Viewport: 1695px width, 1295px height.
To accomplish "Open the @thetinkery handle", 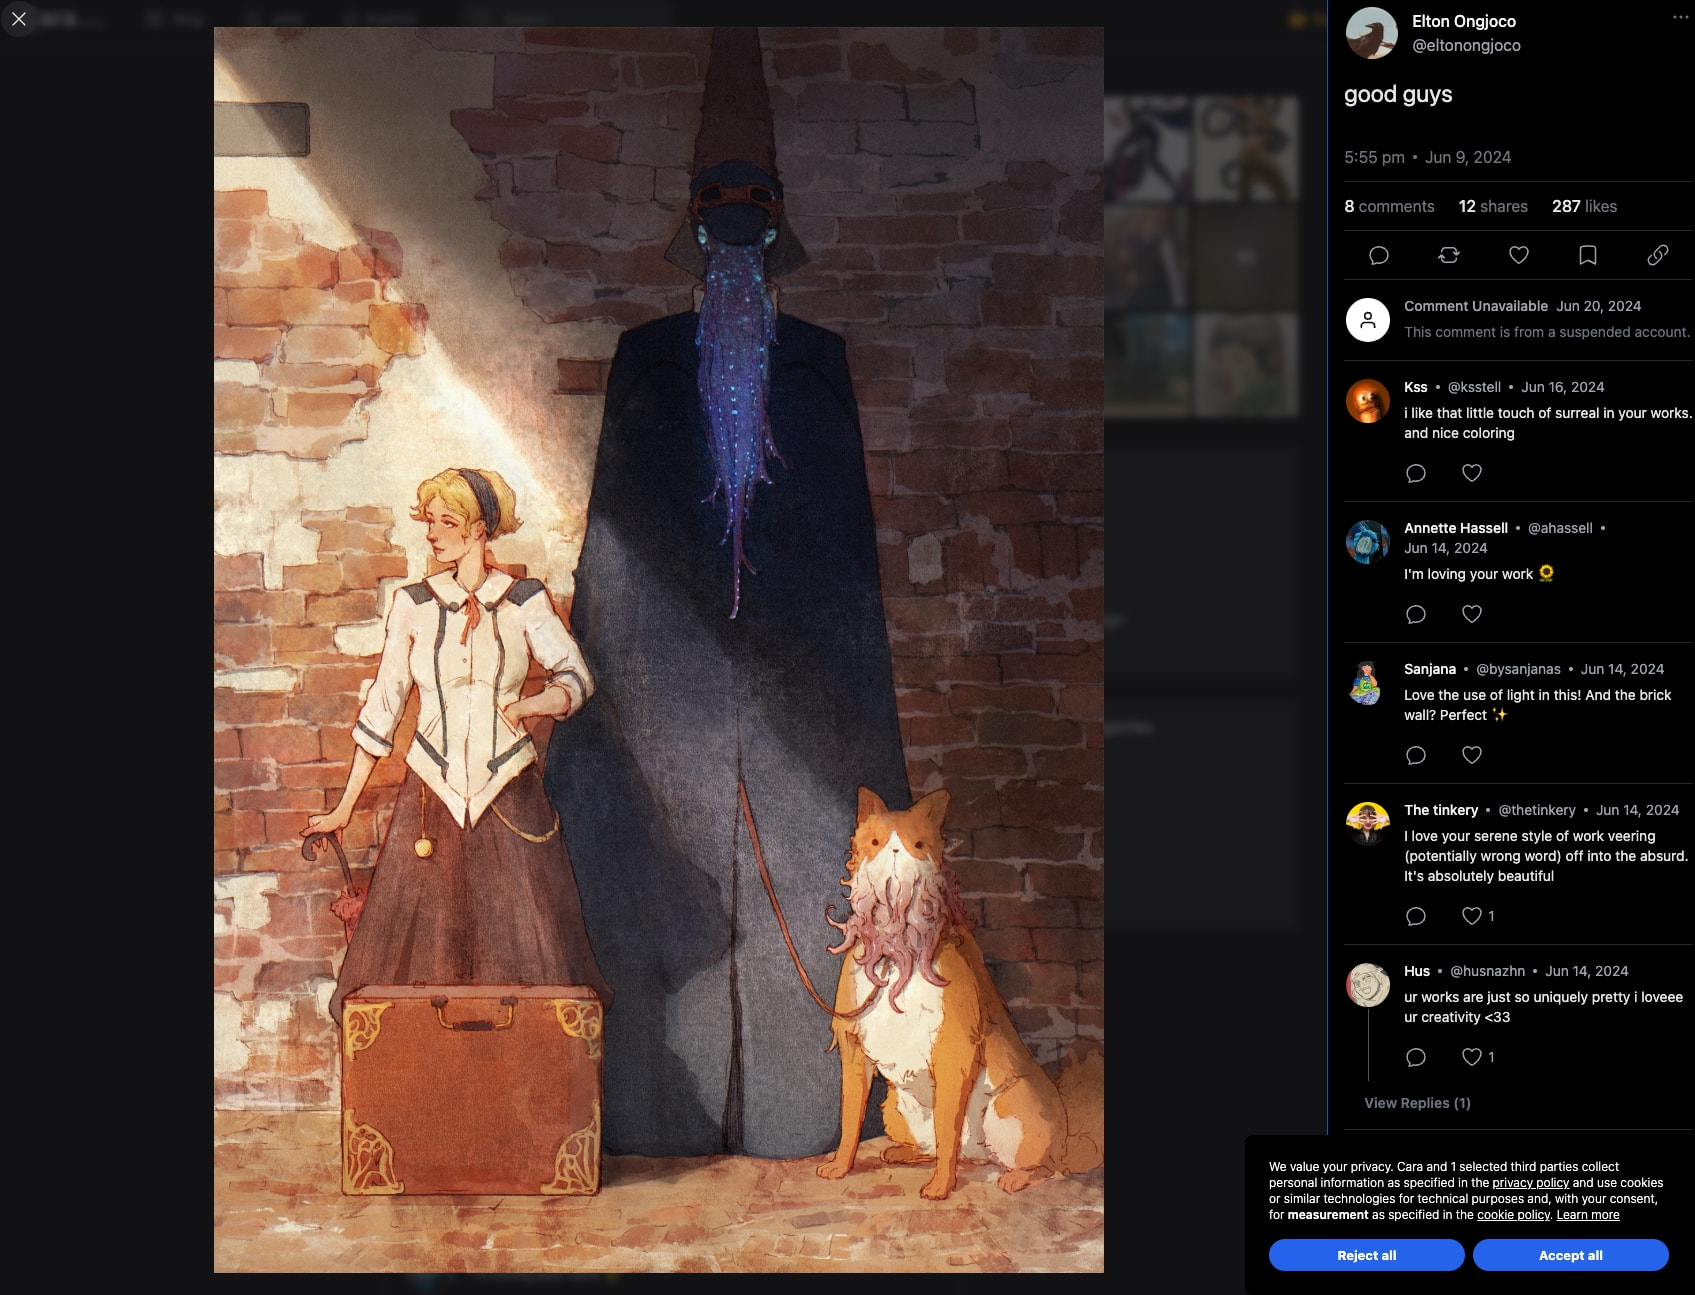I will tap(1536, 810).
